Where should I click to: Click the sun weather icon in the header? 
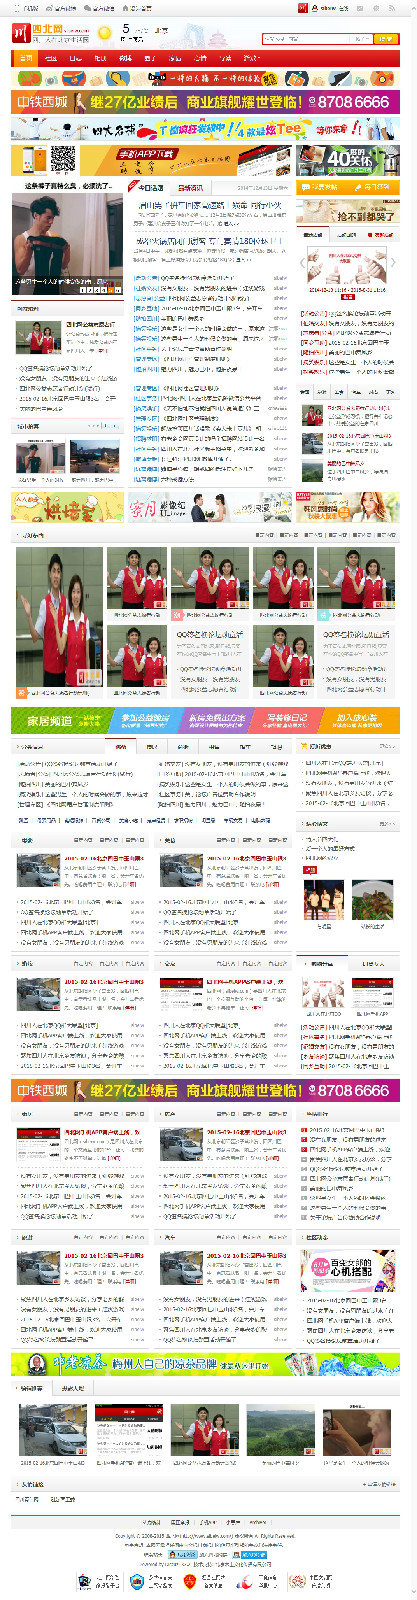105,32
